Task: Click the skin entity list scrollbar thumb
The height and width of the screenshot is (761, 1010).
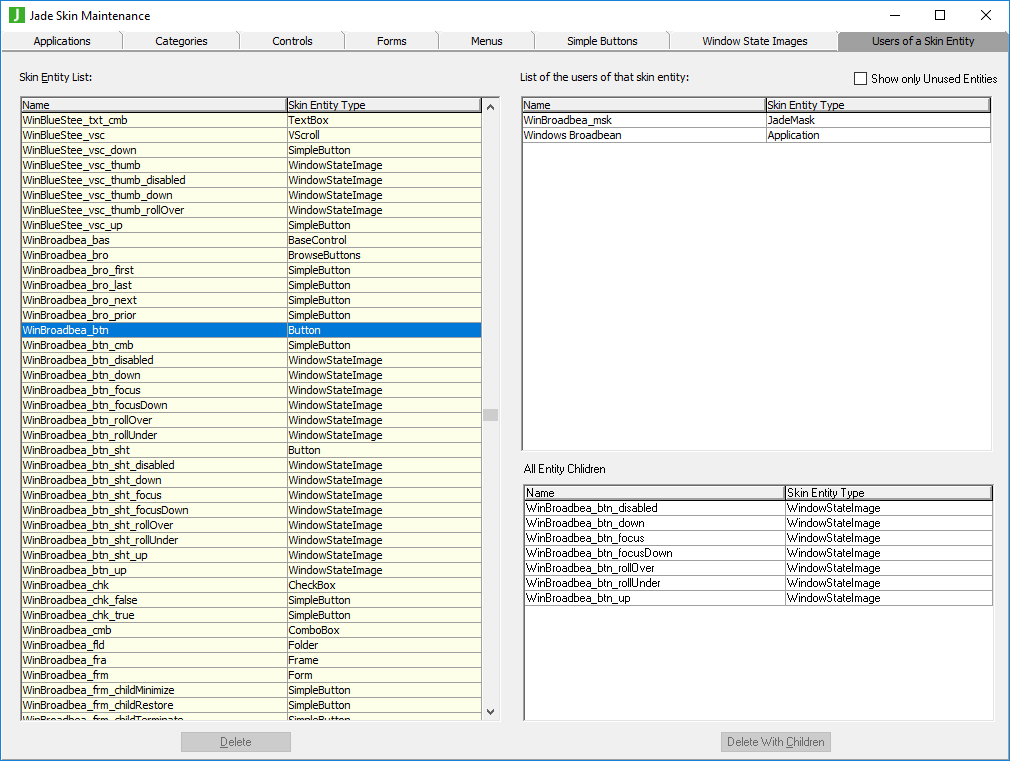Action: [490, 415]
